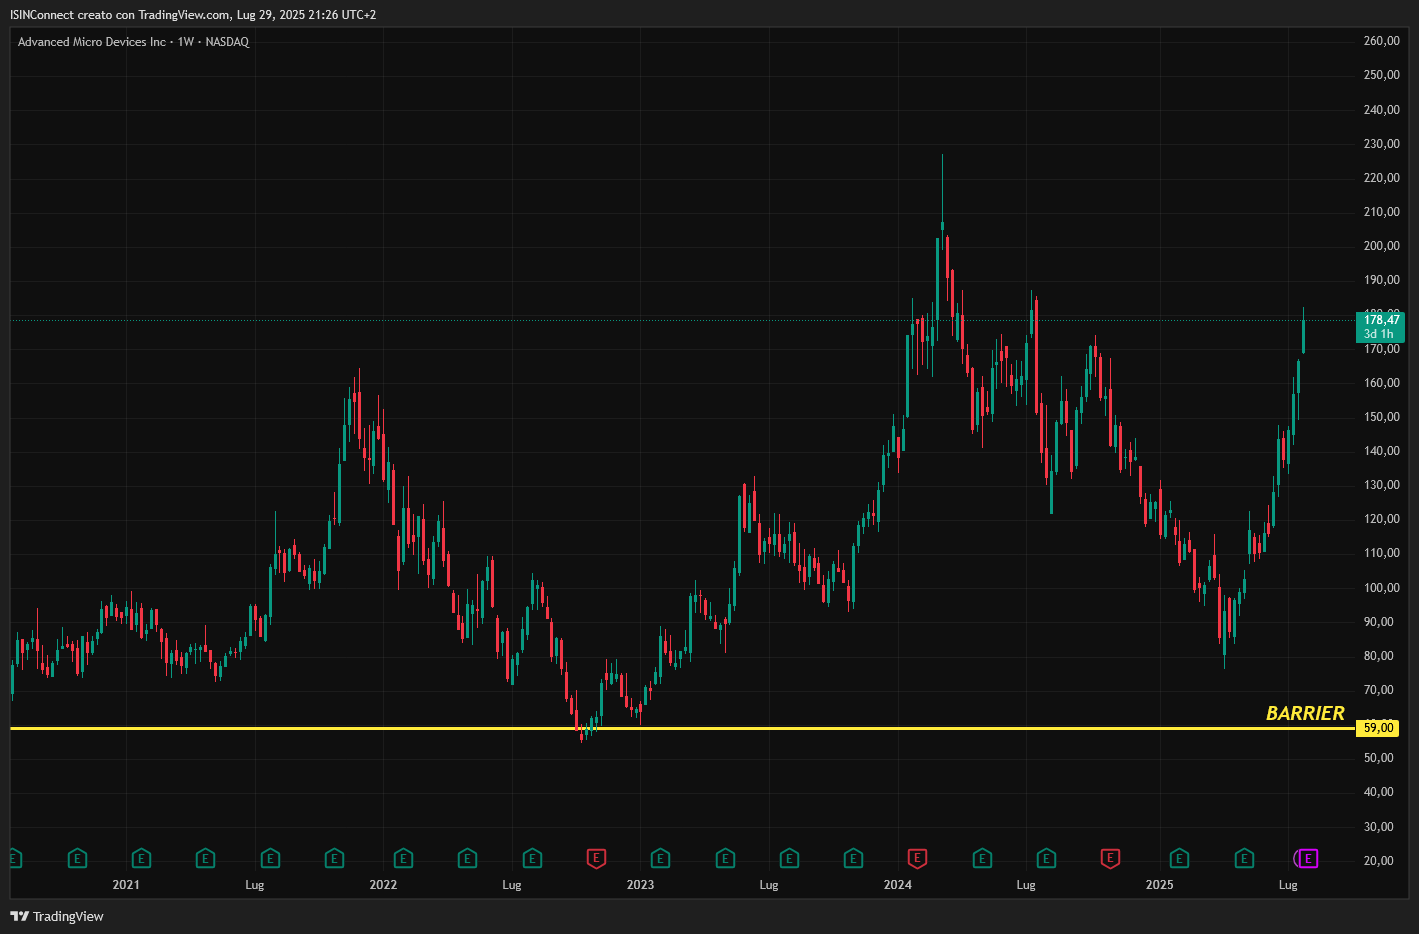Click the red earnings marker just after 2024
Screen dimensions: 1419x934
pyautogui.click(x=917, y=858)
